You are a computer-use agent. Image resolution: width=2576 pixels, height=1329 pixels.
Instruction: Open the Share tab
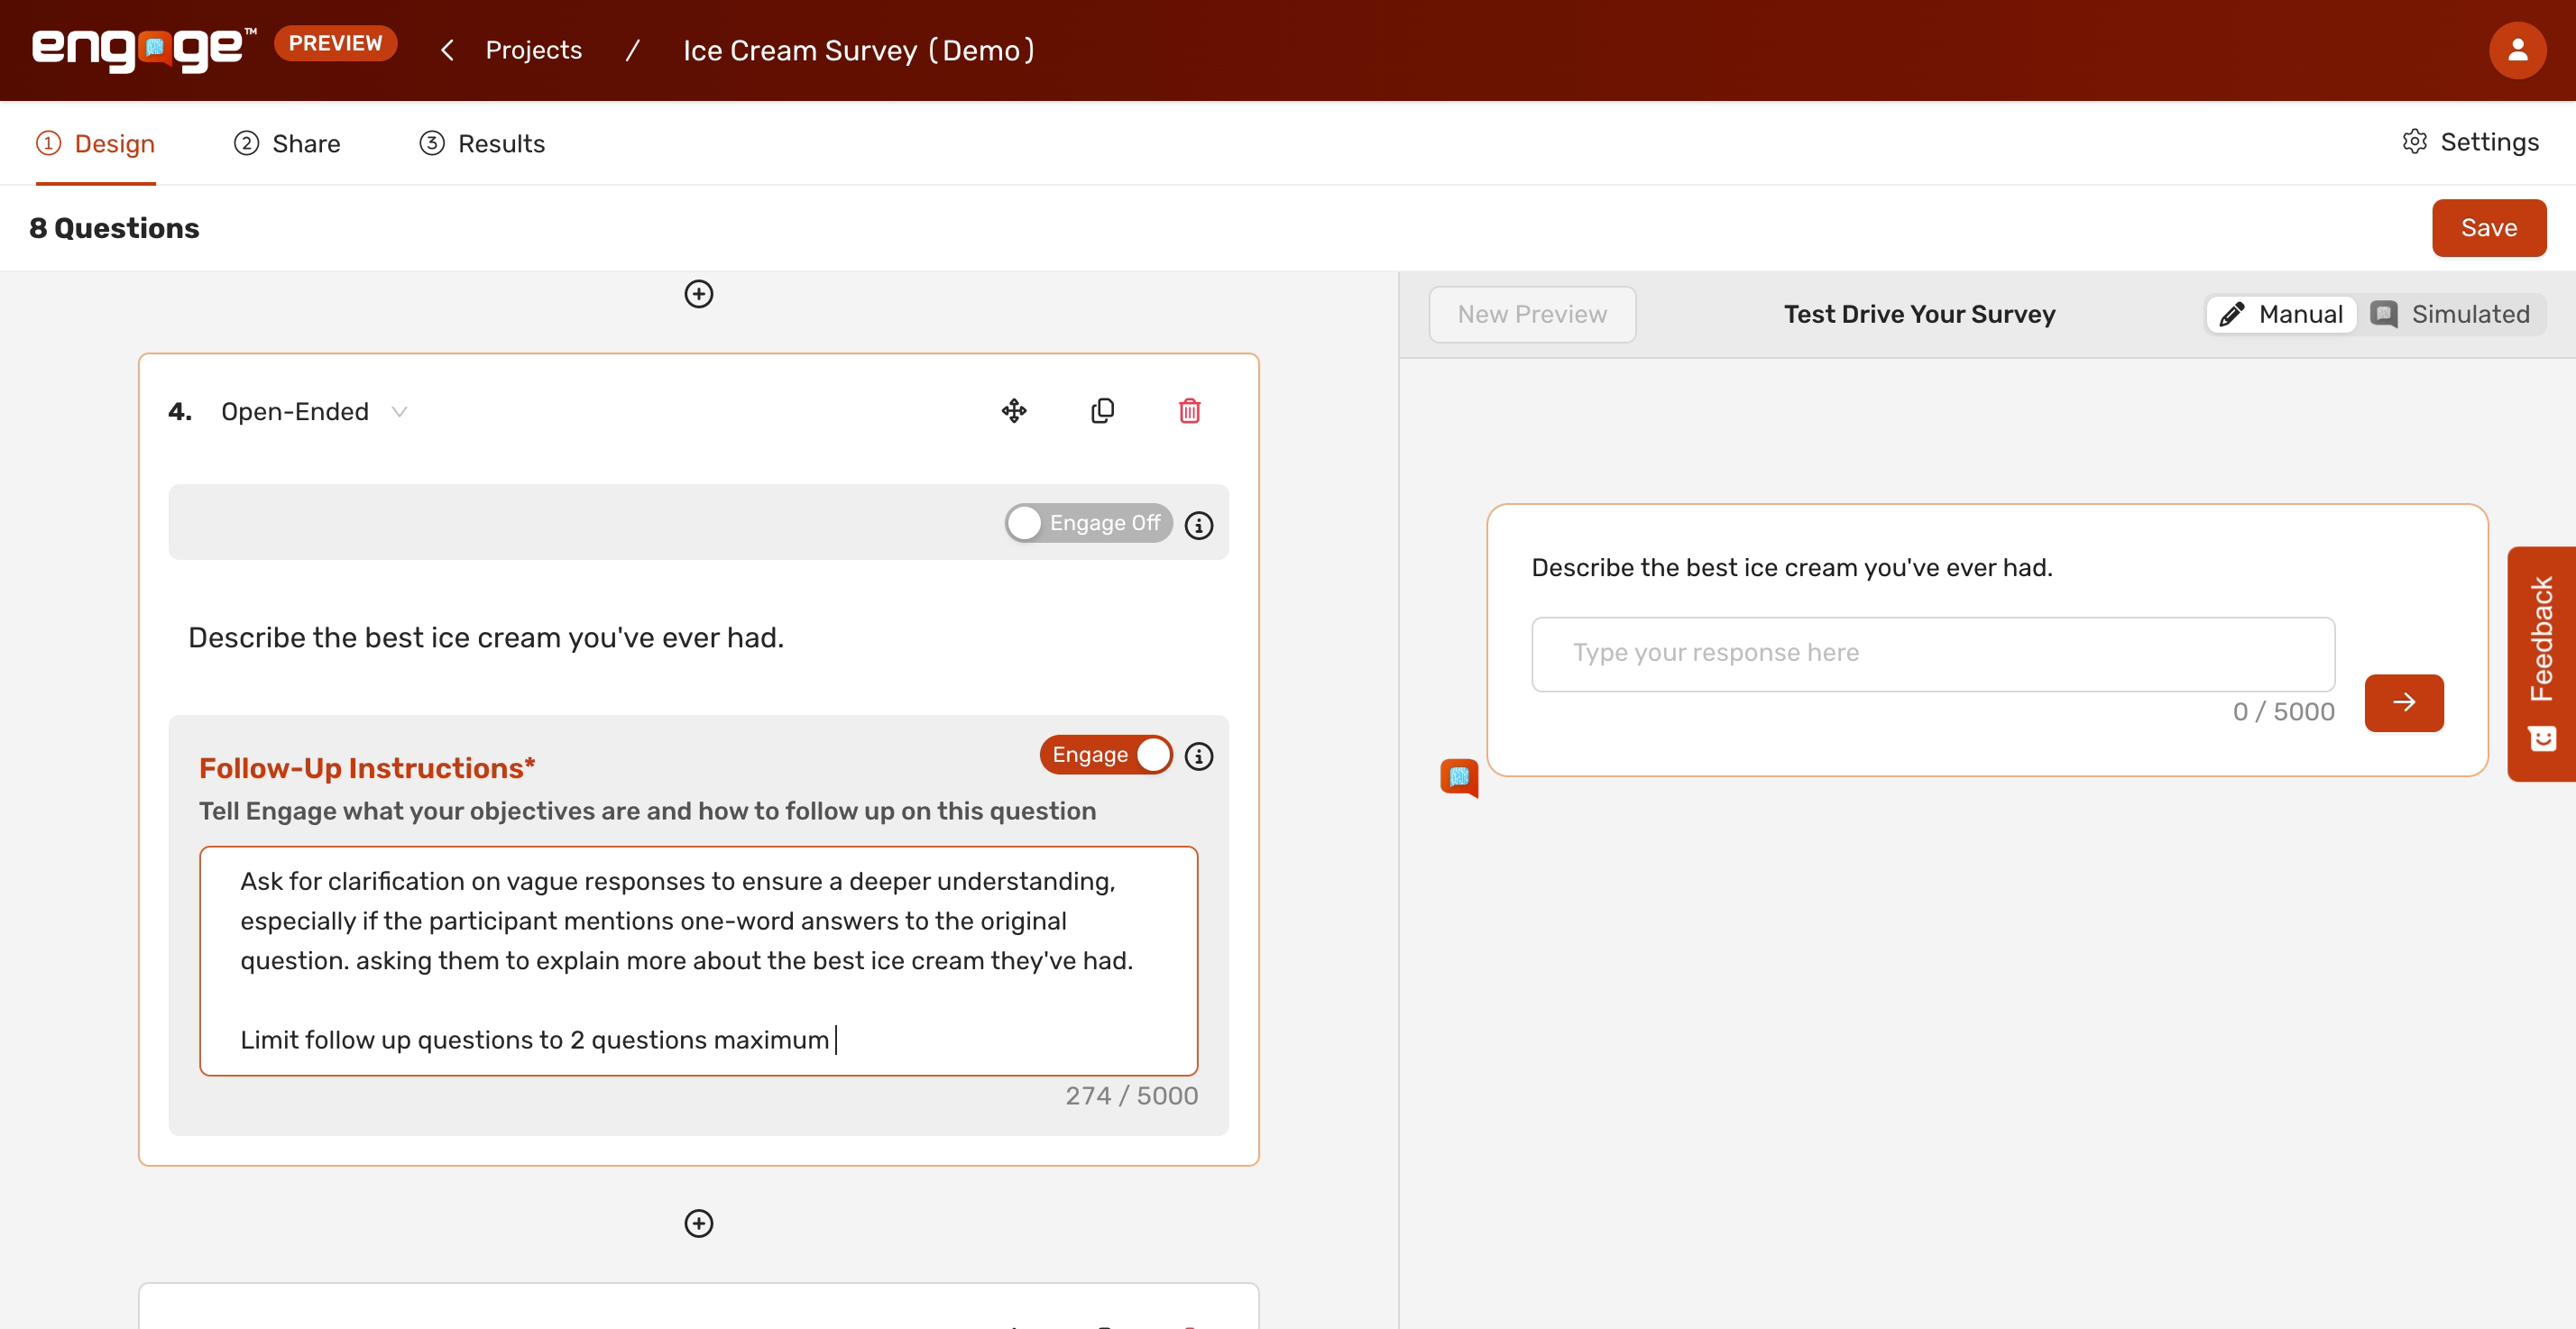coord(287,144)
